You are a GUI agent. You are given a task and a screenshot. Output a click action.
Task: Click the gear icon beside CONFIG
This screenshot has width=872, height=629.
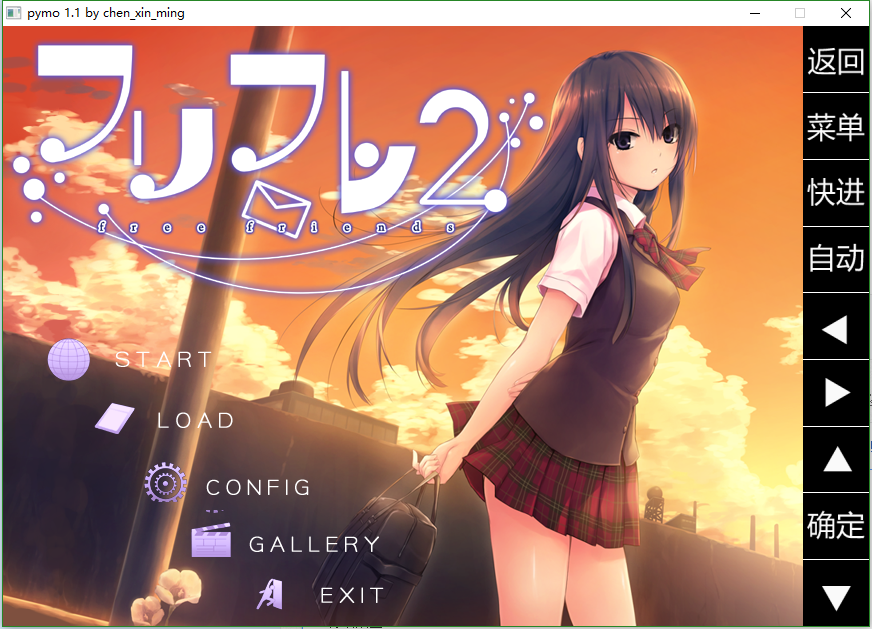click(165, 484)
